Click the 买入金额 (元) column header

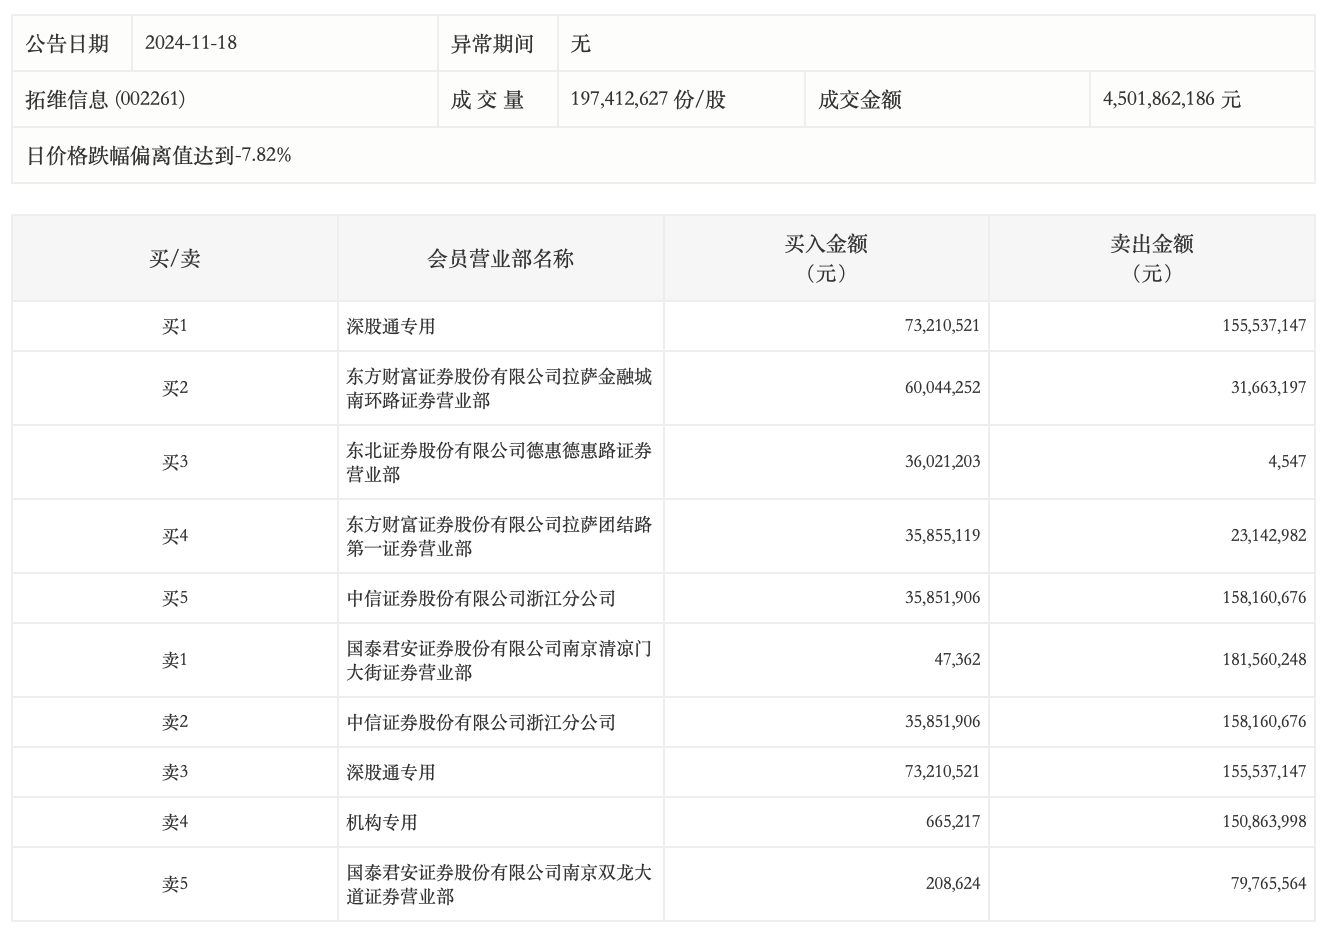(x=826, y=259)
